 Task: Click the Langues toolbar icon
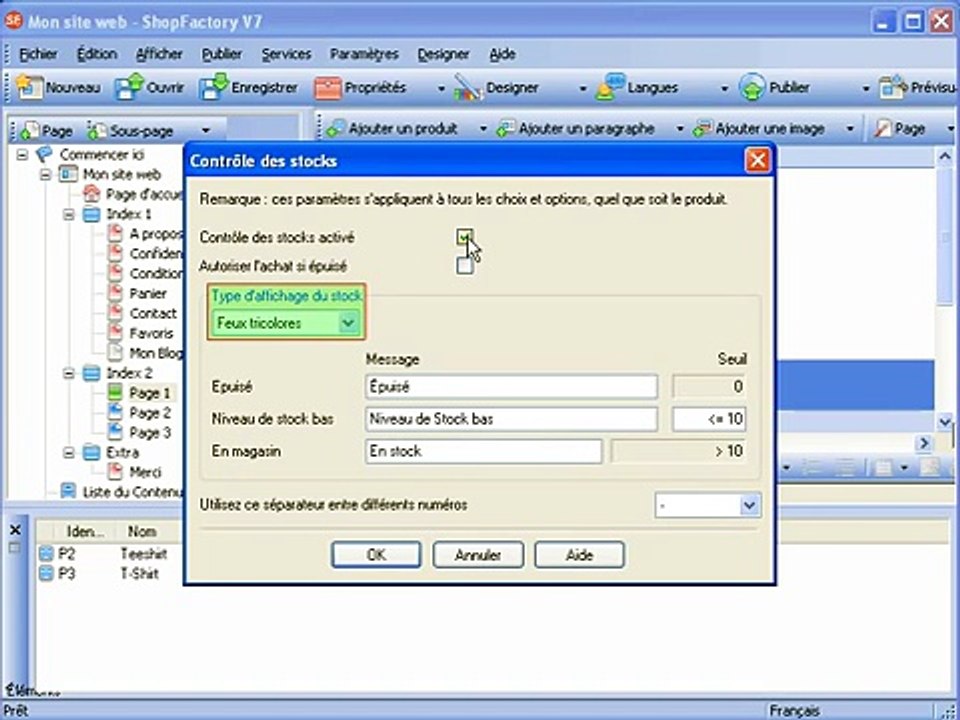pos(610,88)
